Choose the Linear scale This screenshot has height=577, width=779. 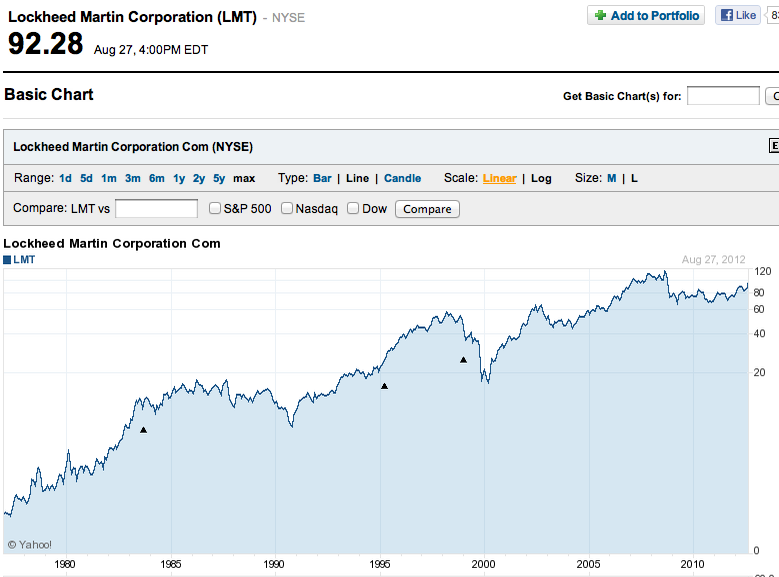point(500,178)
